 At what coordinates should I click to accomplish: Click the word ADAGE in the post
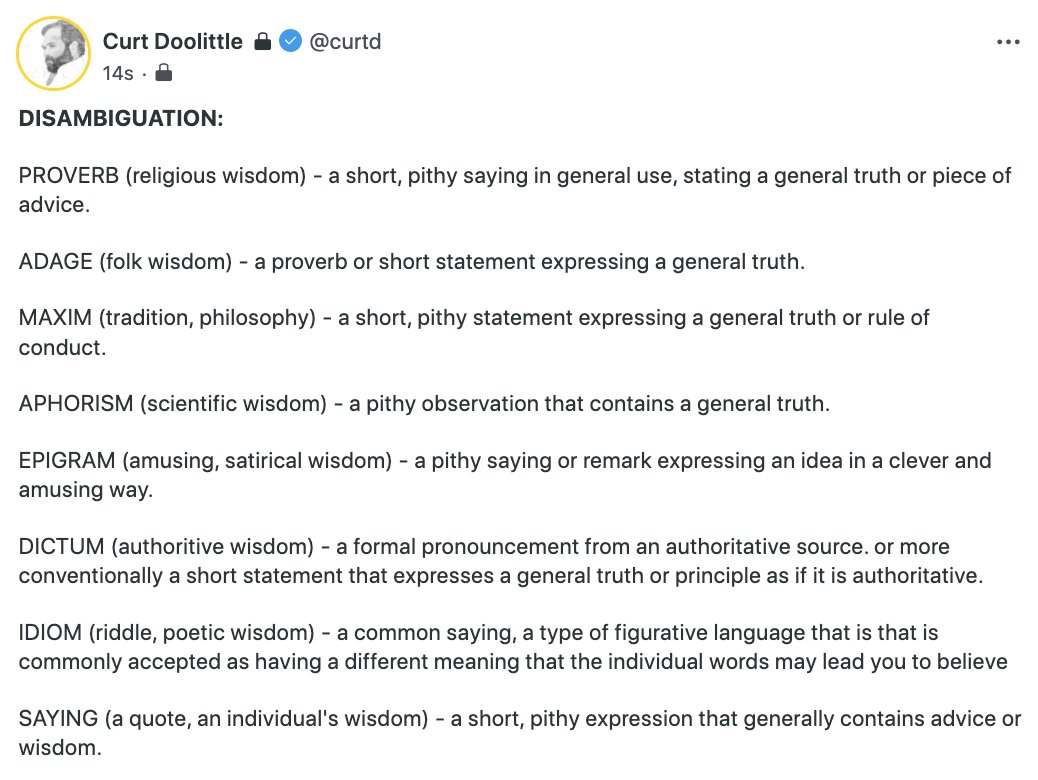[53, 262]
